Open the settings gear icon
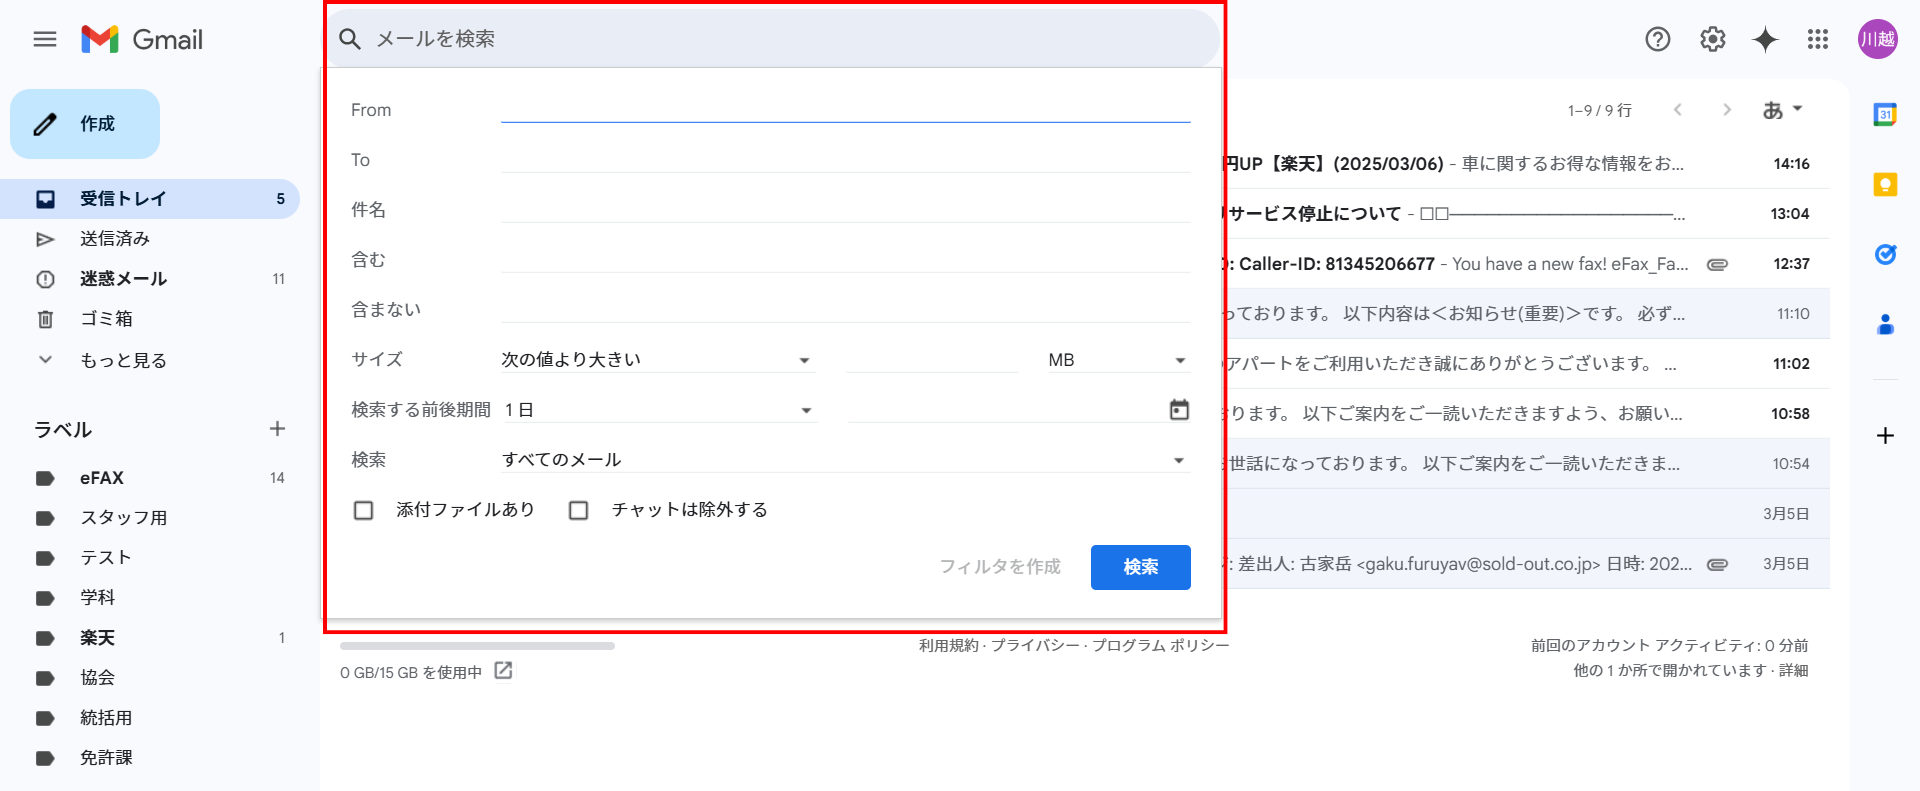Screen dimensions: 1920x791 tap(1712, 39)
